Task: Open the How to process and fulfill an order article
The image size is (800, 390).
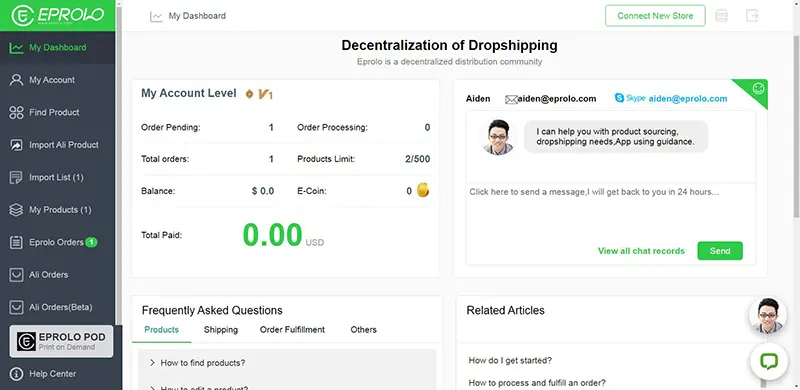Action: (537, 382)
